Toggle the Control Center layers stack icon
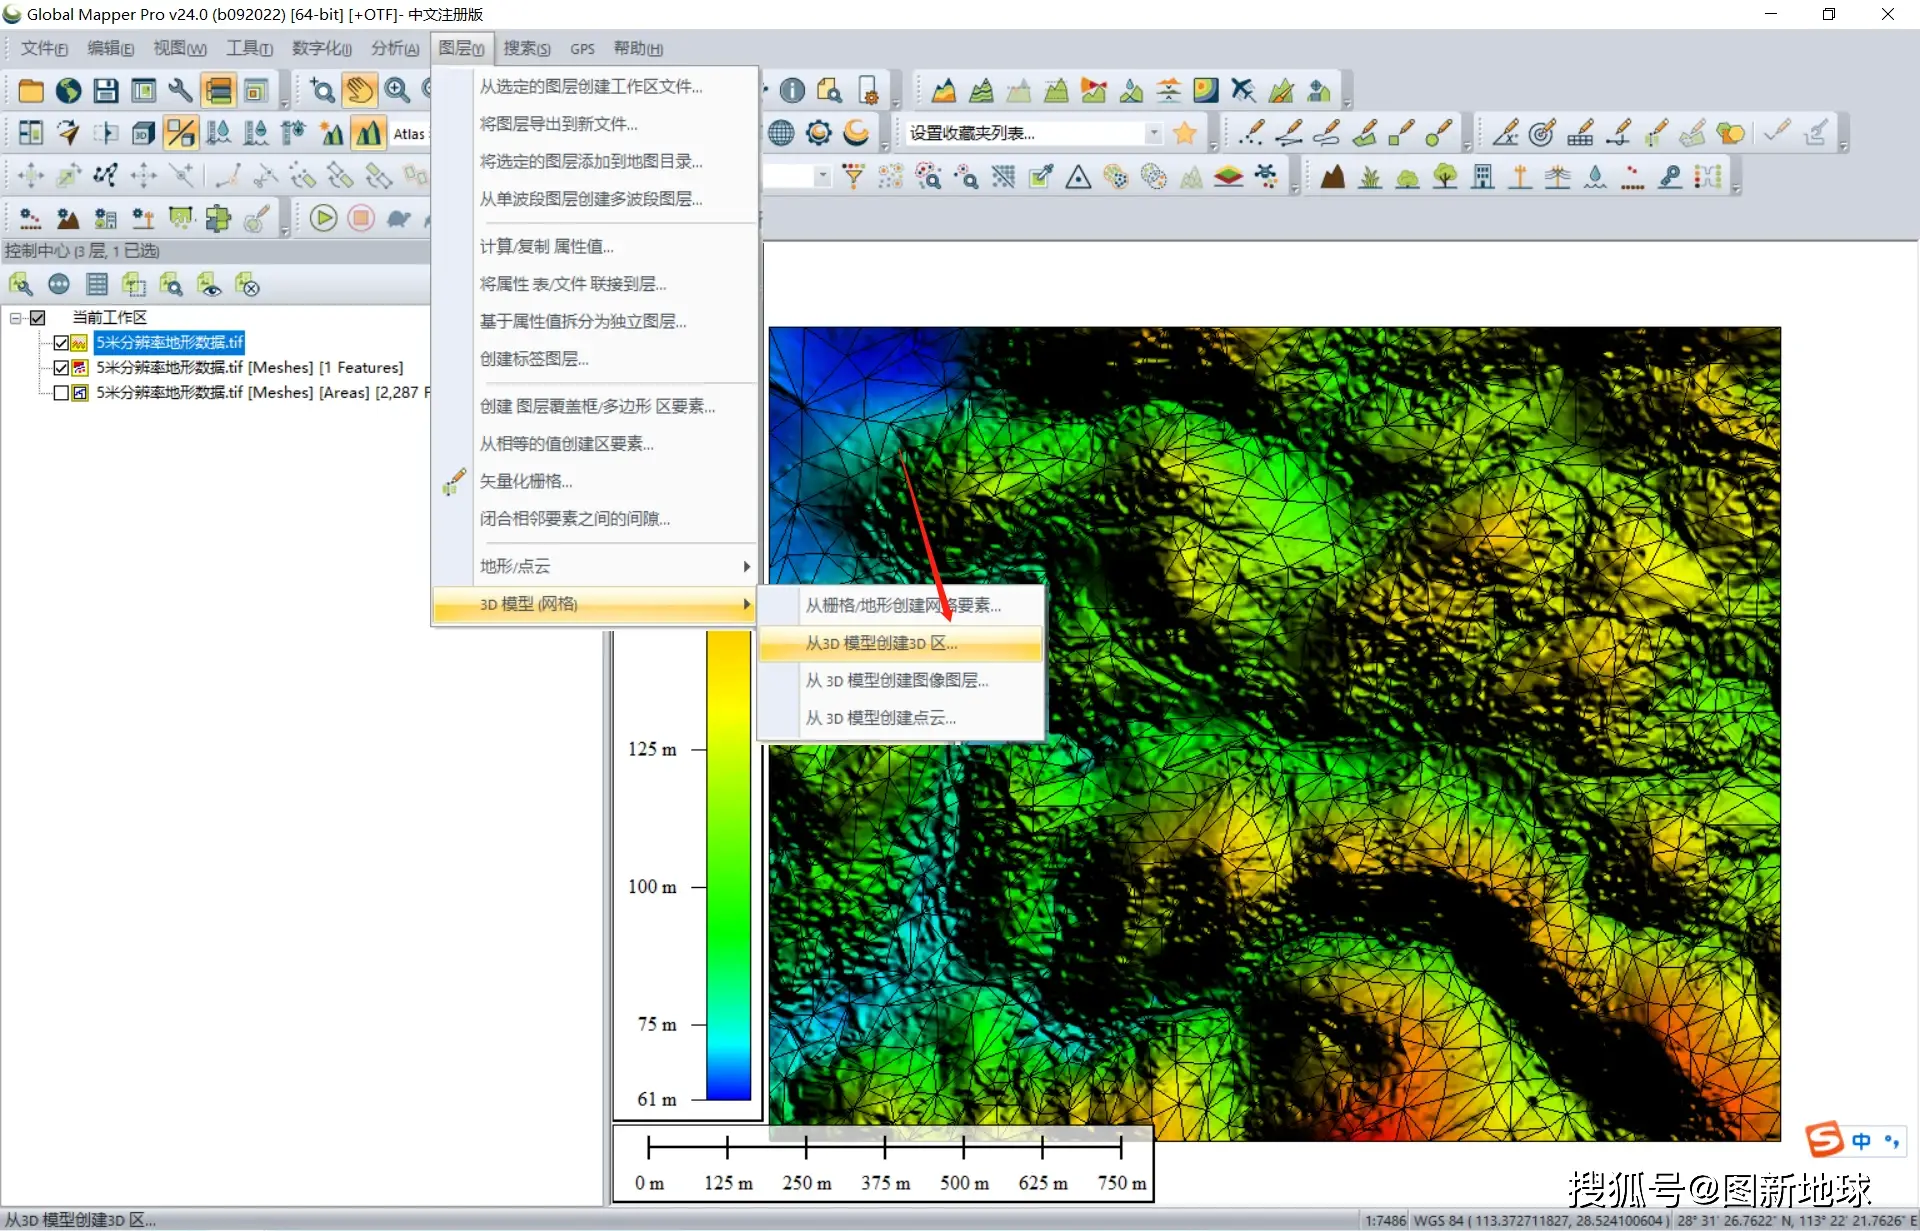 pyautogui.click(x=218, y=91)
